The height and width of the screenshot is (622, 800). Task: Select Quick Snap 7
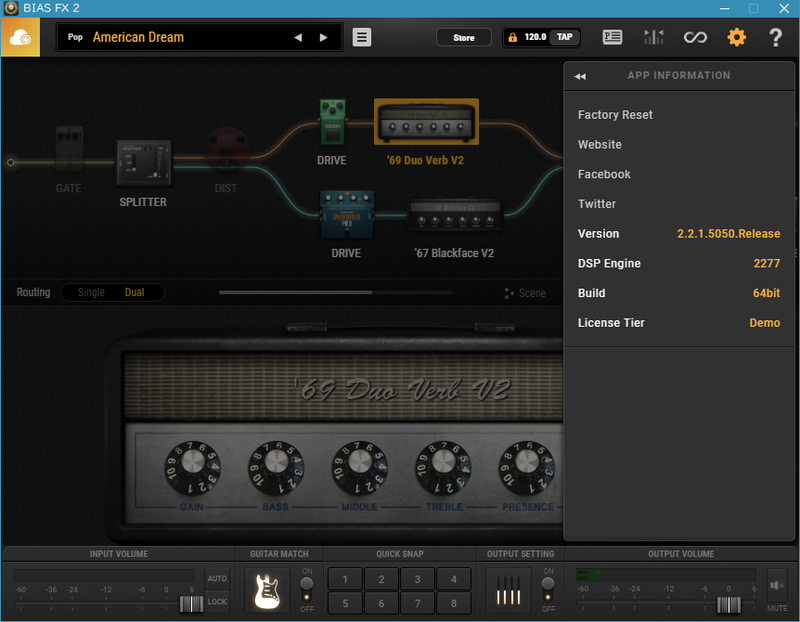tap(417, 603)
